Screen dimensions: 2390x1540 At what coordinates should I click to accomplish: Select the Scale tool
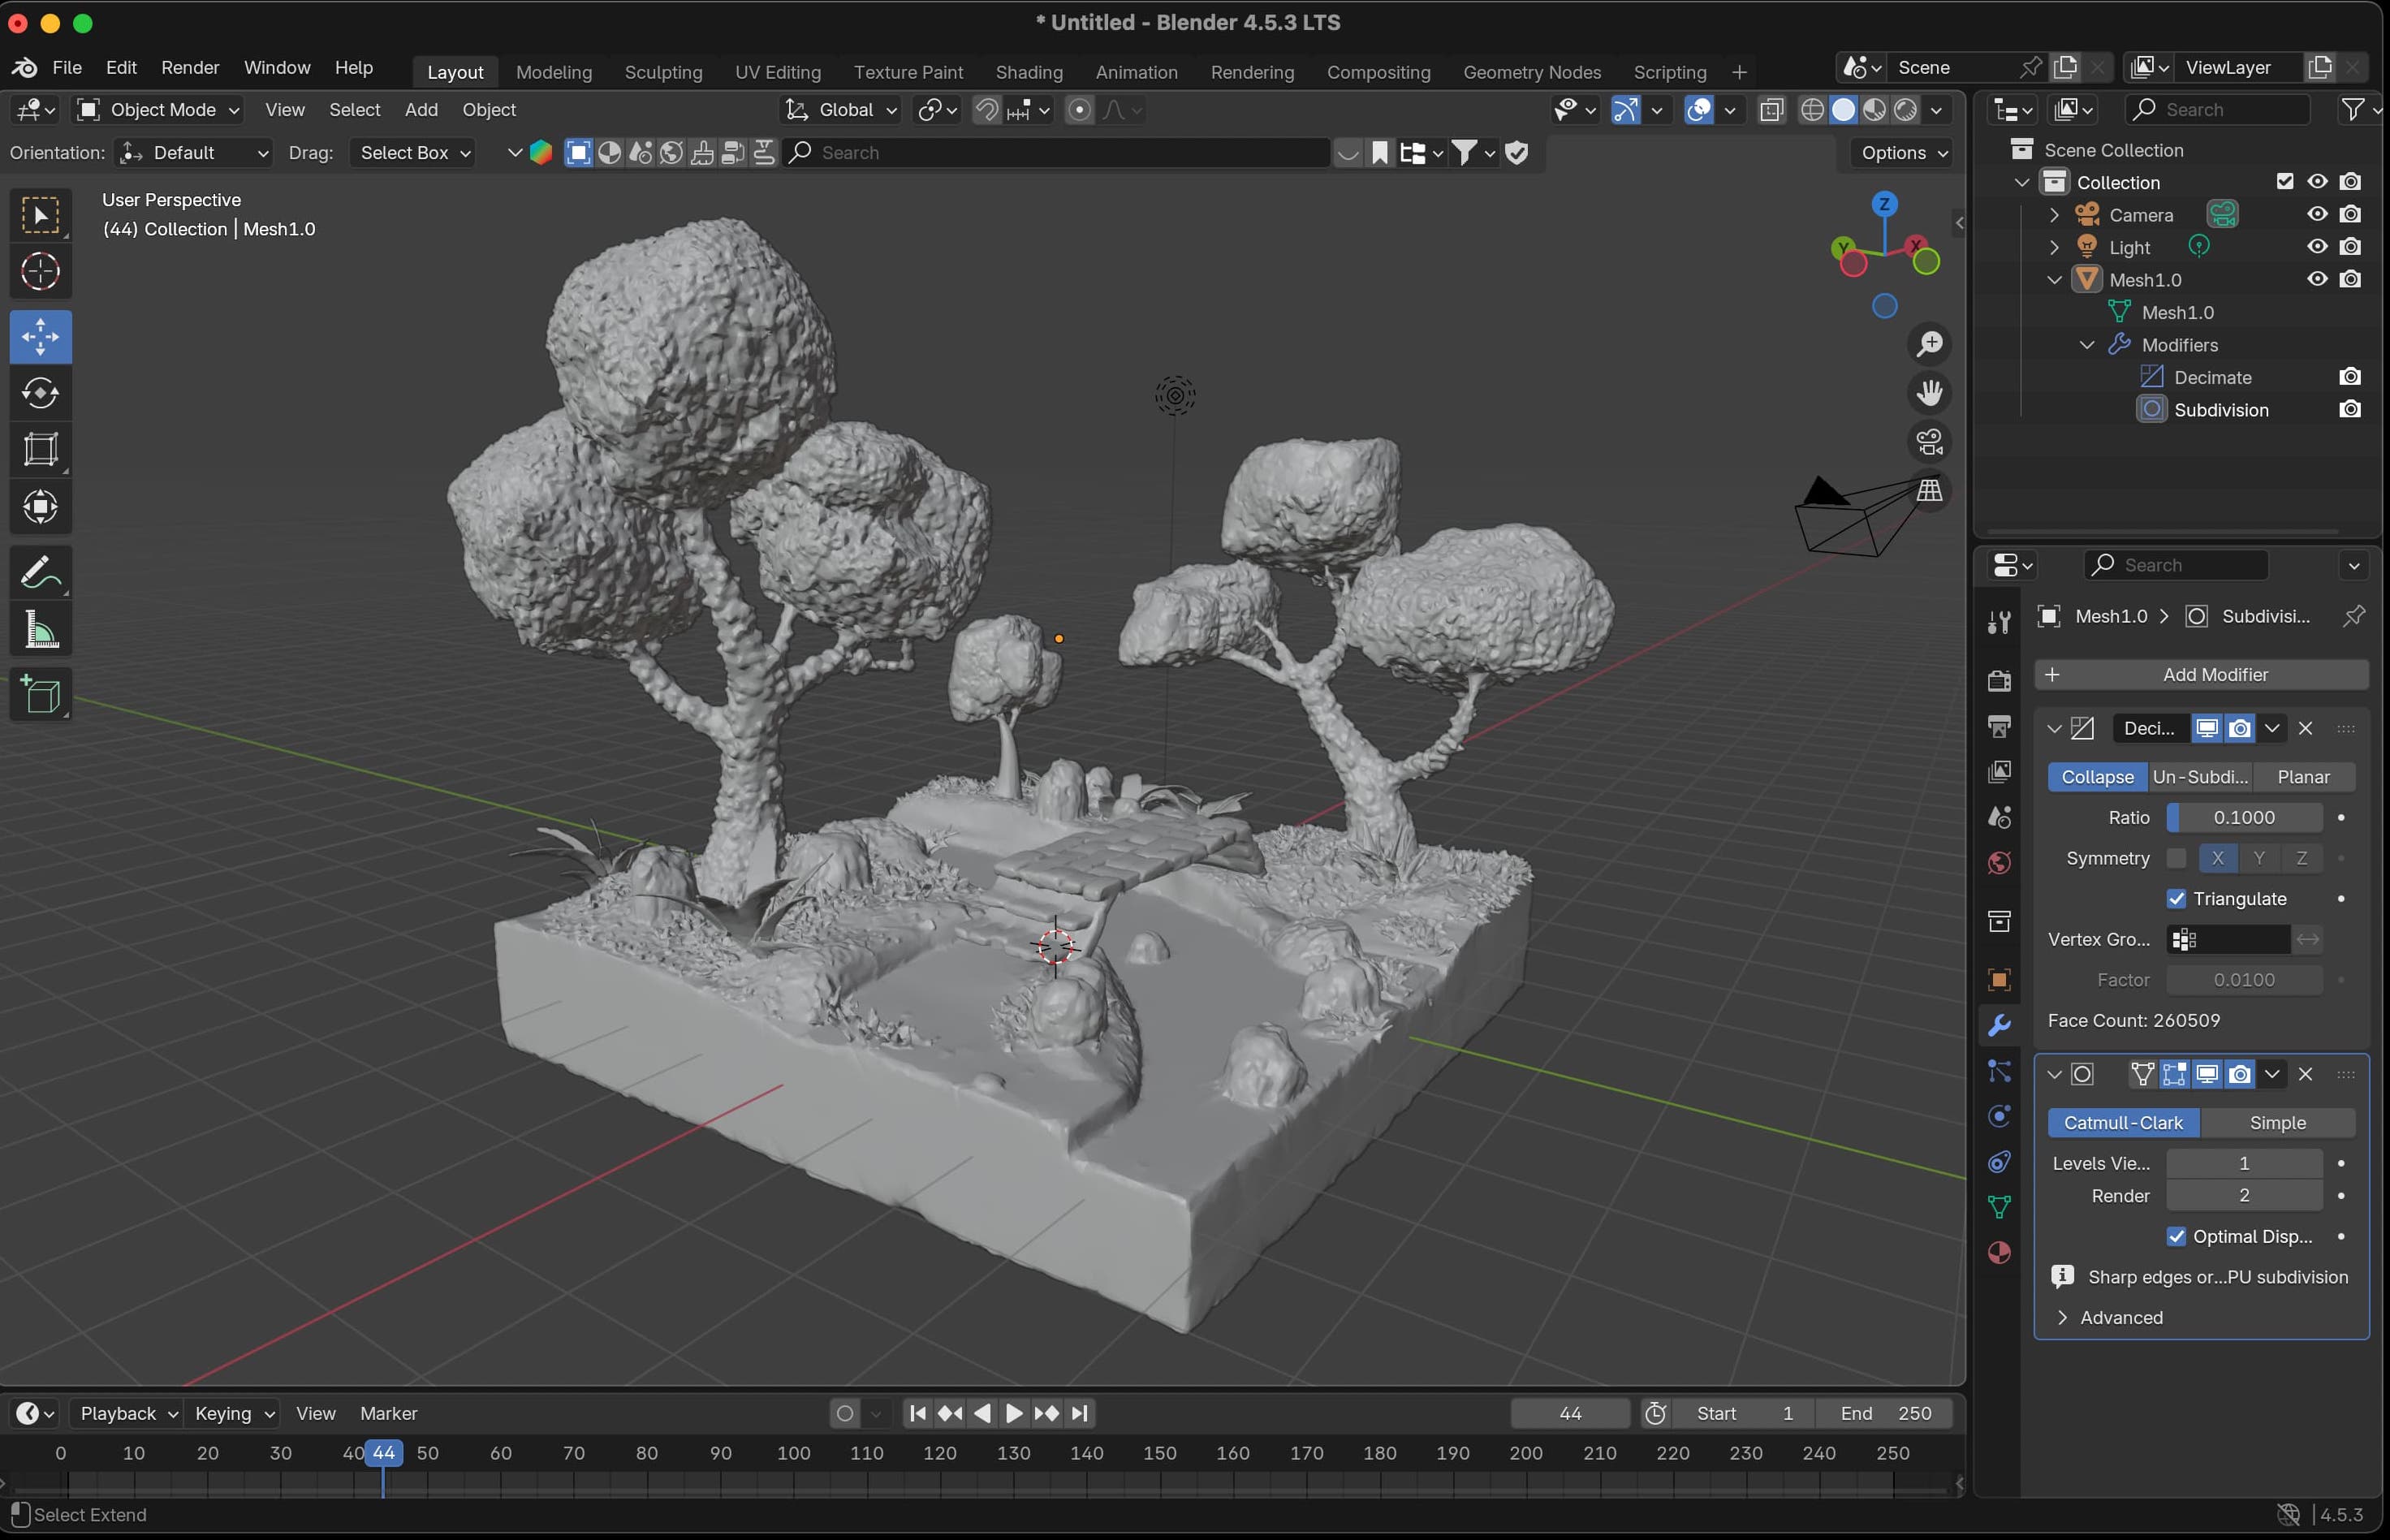point(40,449)
